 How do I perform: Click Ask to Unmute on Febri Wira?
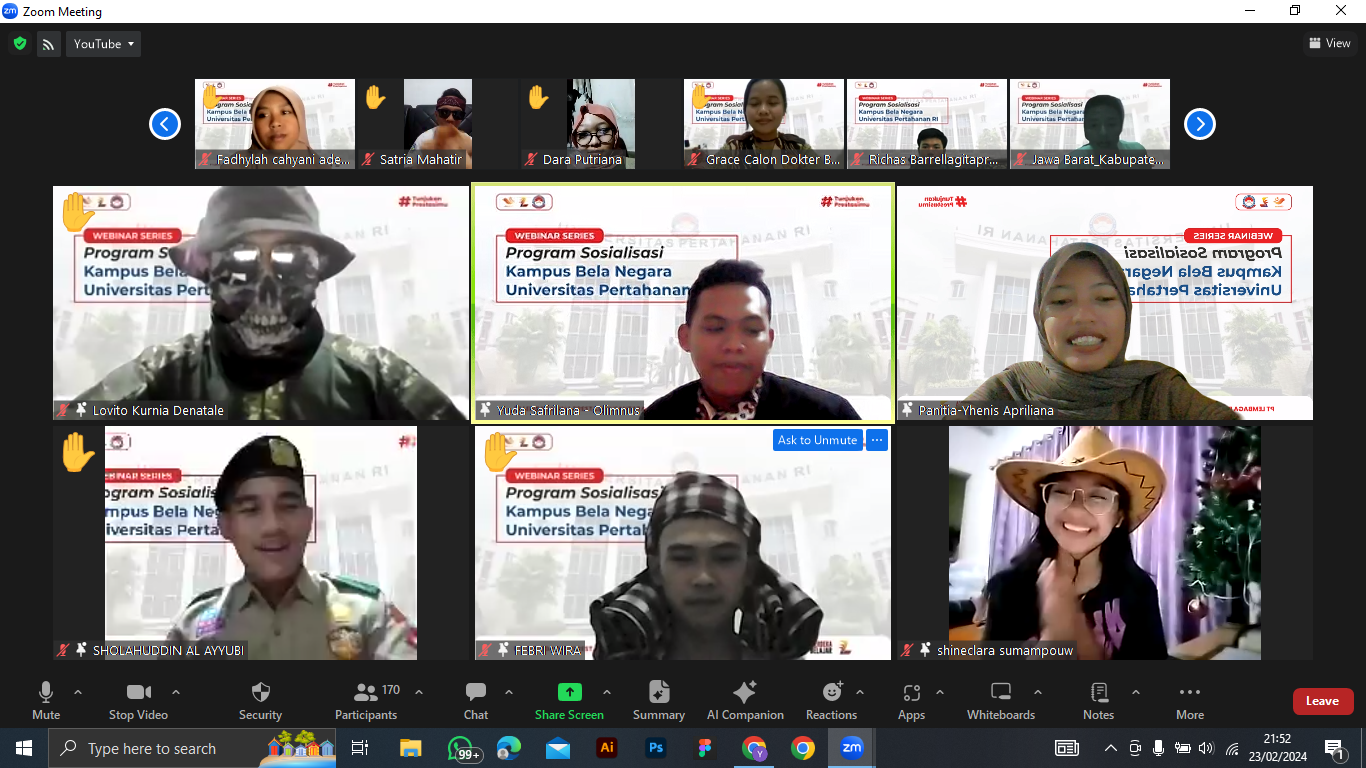[x=817, y=440]
